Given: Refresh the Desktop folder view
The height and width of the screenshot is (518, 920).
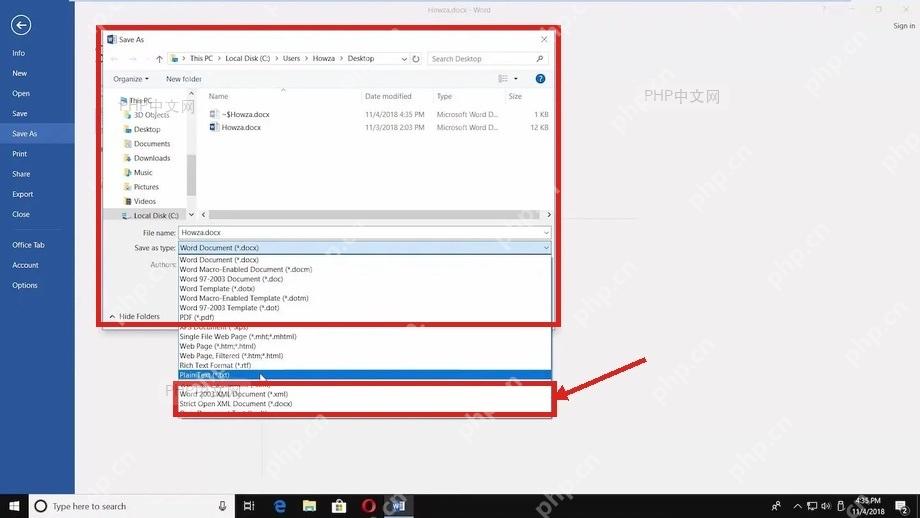Looking at the screenshot, I should (416, 59).
